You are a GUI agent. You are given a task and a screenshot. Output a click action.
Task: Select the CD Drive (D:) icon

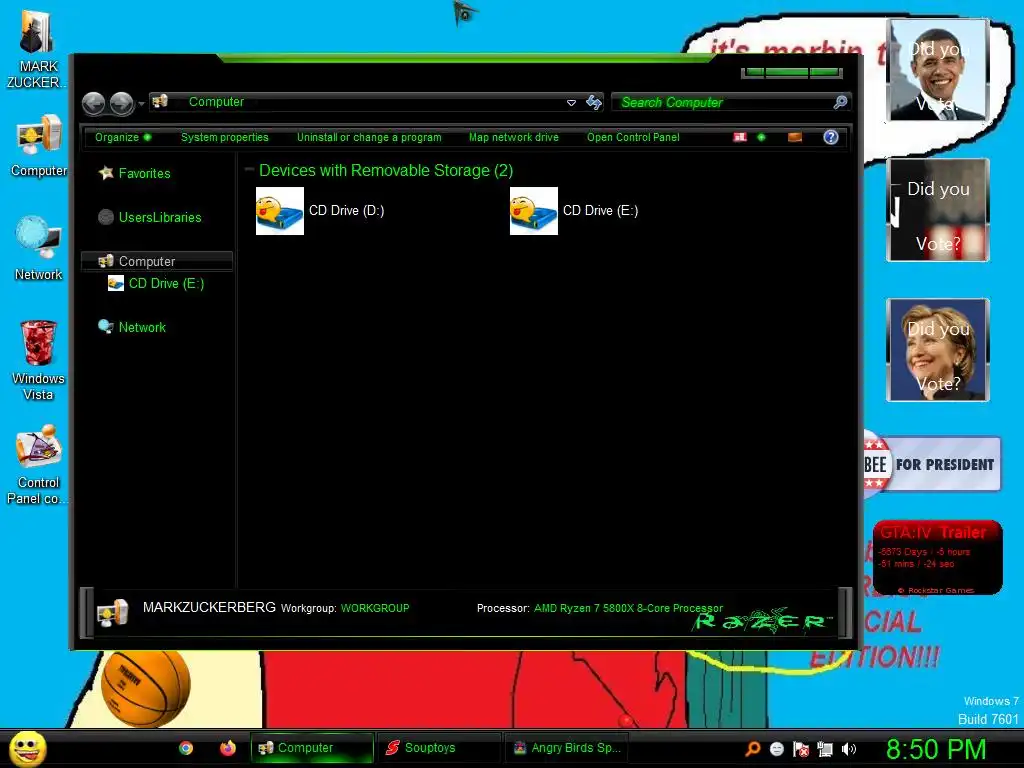click(x=280, y=211)
